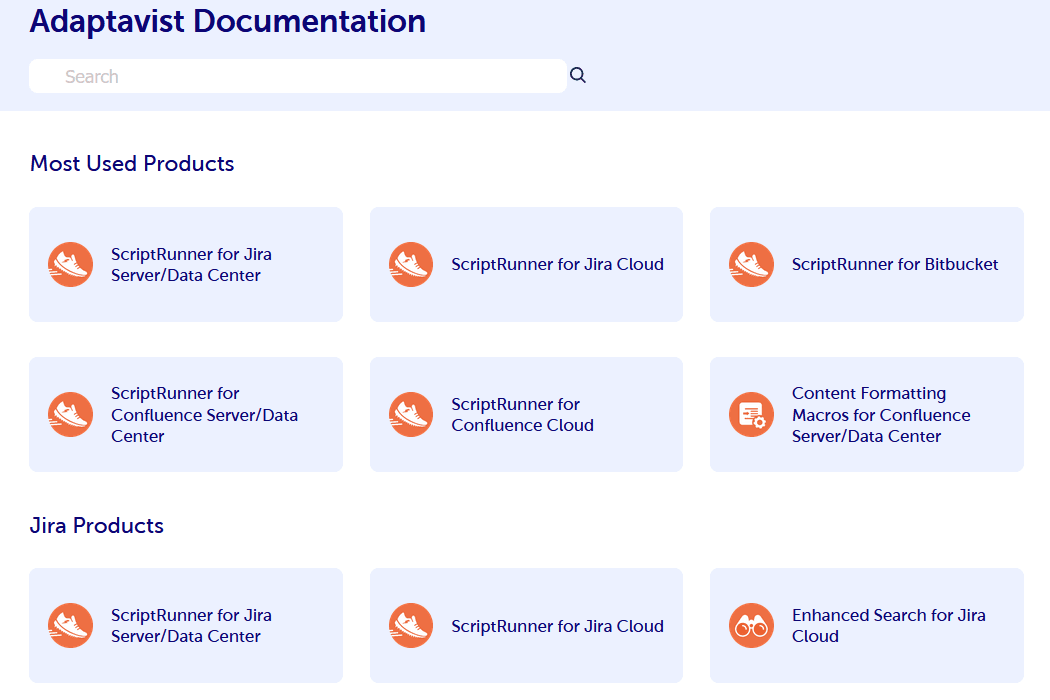Open ScriptRunner for Bitbucket documentation

[895, 264]
